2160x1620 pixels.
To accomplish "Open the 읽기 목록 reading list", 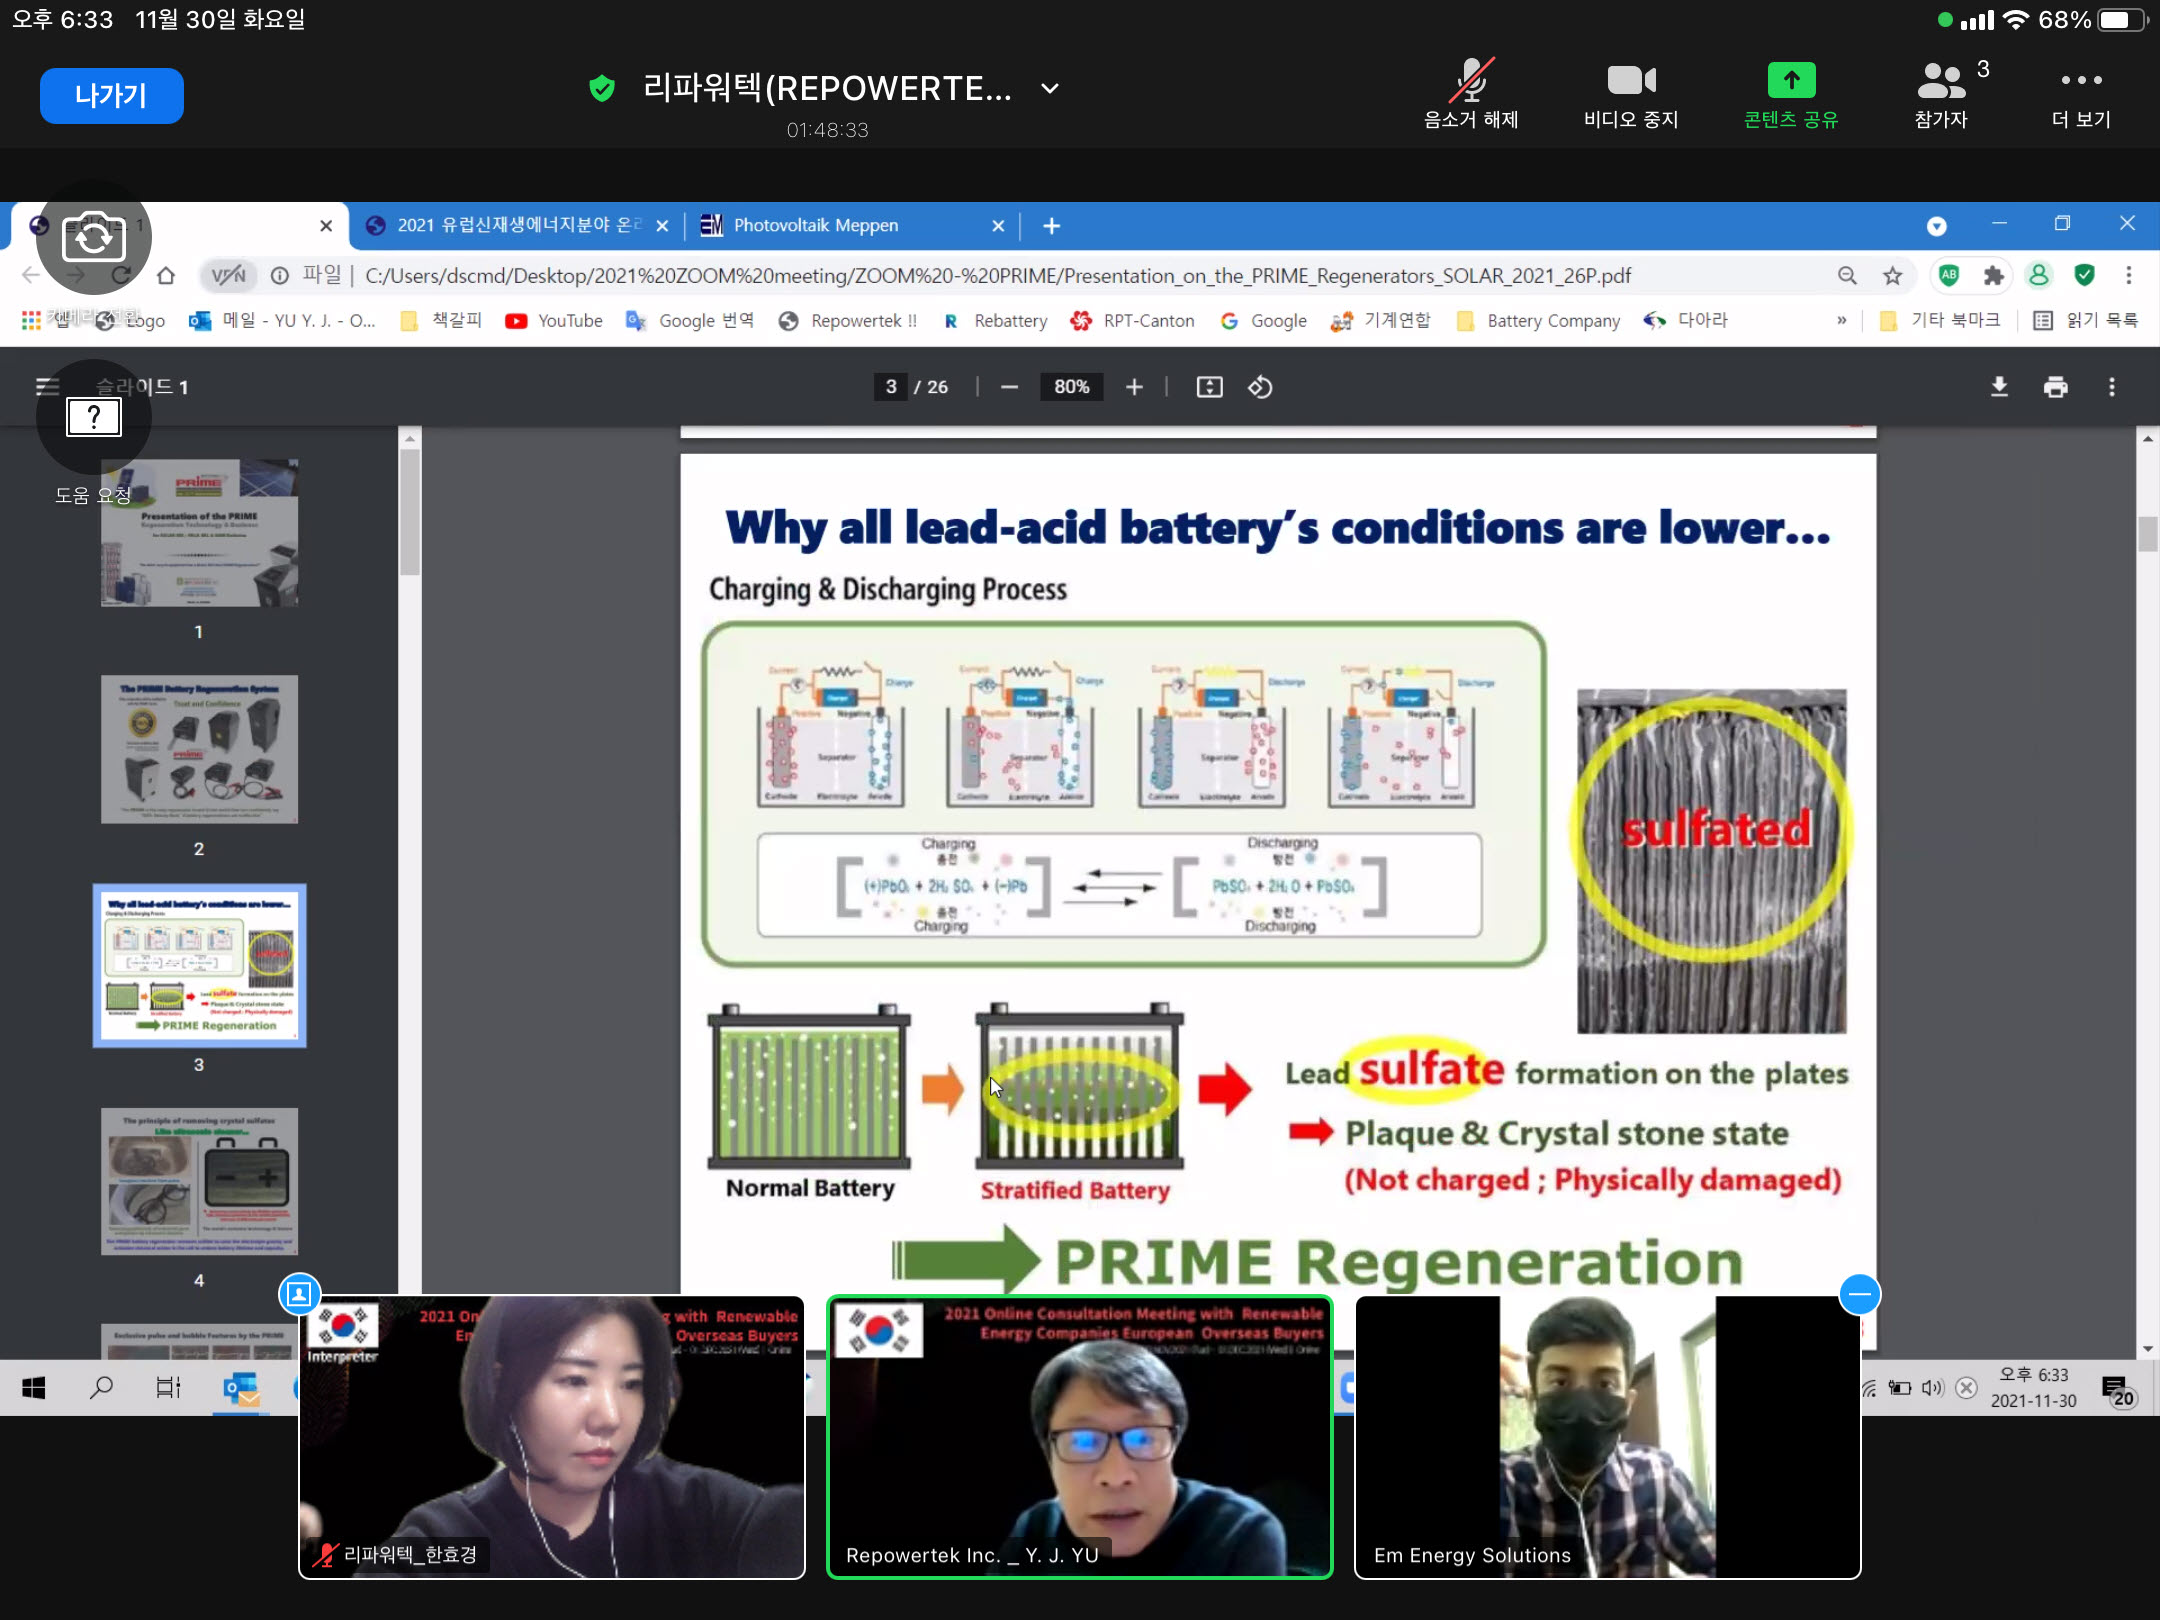I will coord(2086,320).
